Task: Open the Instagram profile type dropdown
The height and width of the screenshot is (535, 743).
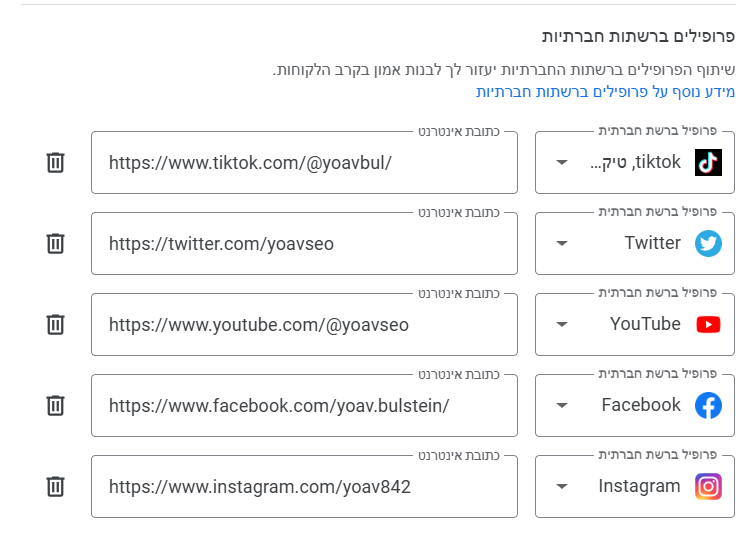Action: click(x=561, y=486)
